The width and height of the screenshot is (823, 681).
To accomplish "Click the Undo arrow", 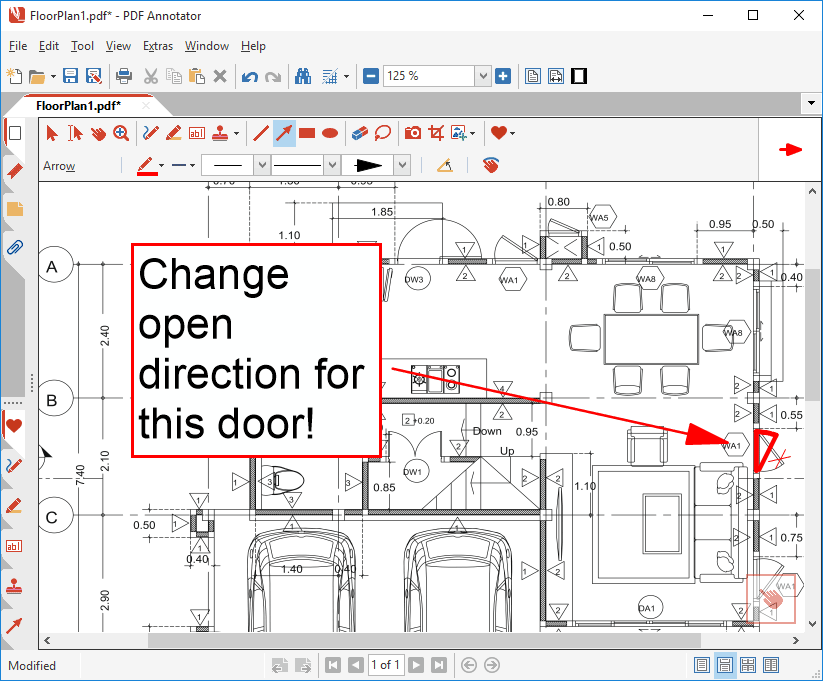I will (250, 77).
